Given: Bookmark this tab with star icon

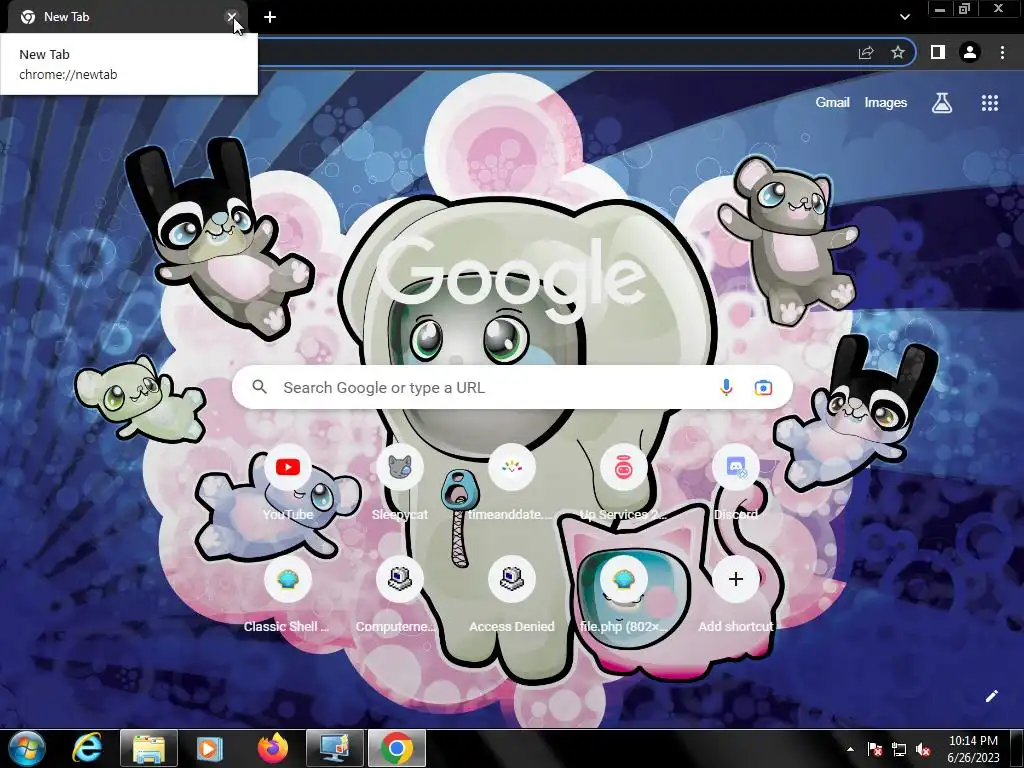Looking at the screenshot, I should tap(898, 52).
